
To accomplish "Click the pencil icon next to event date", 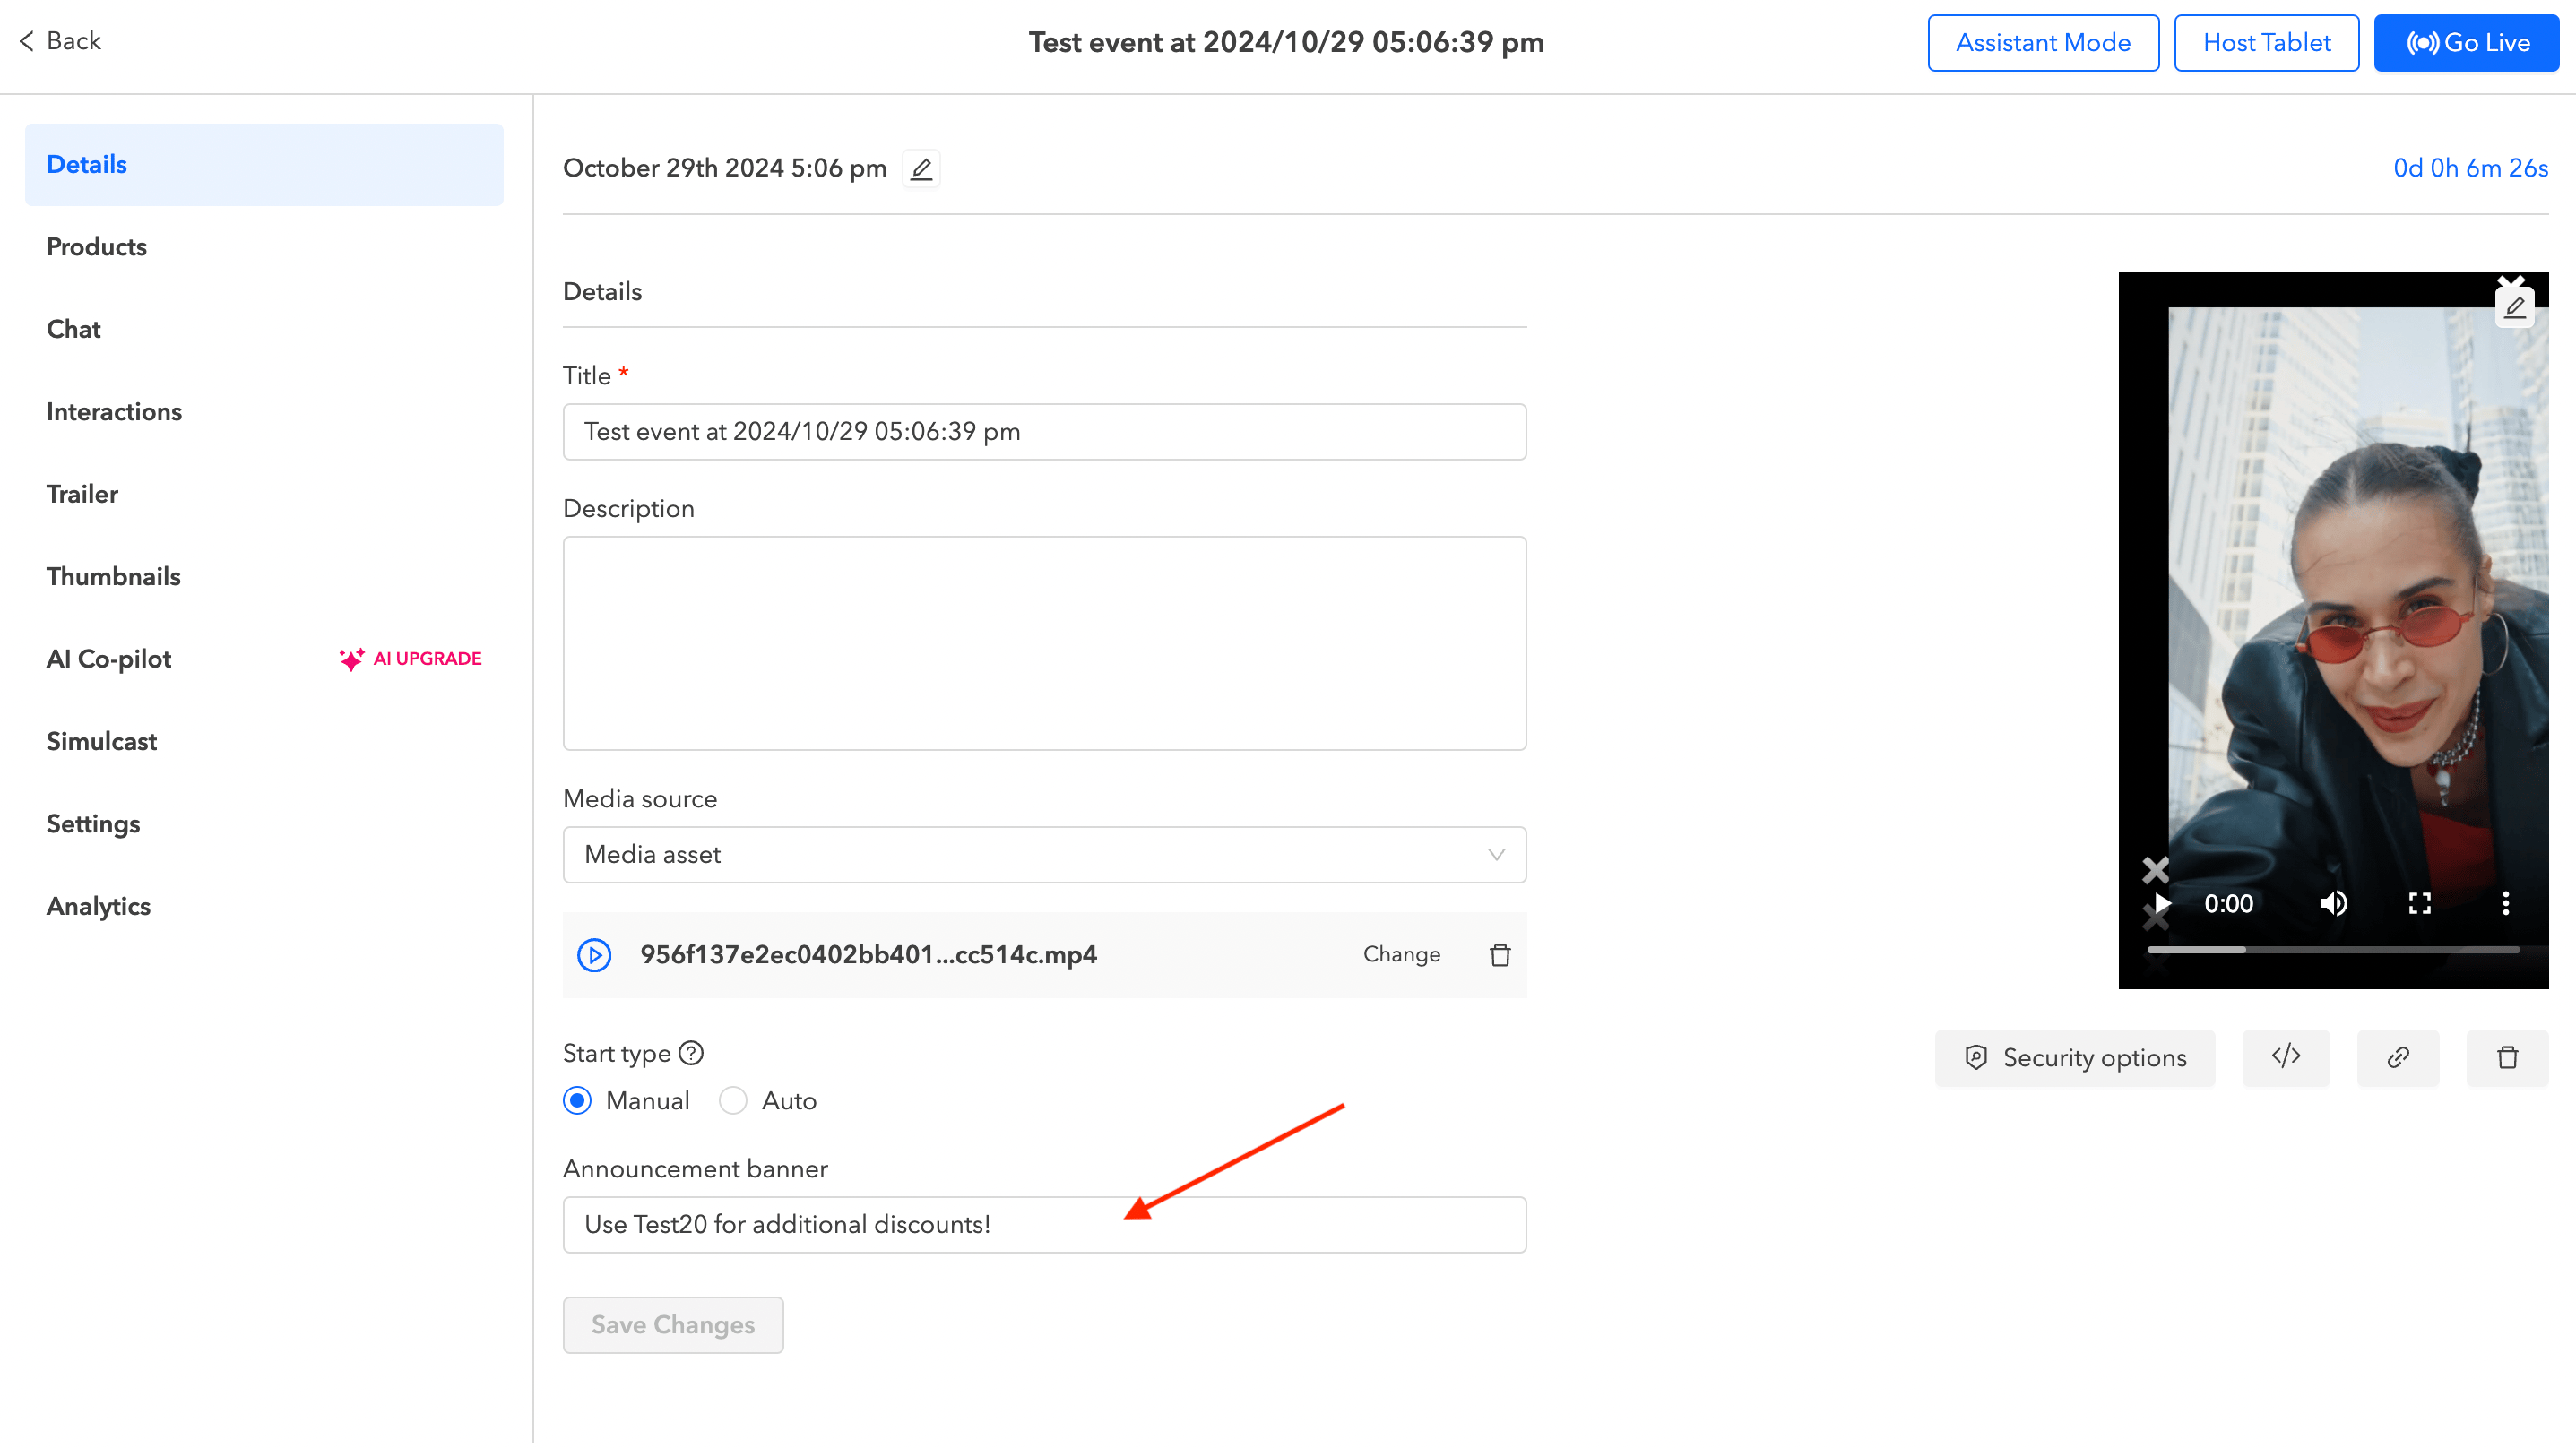I will (x=921, y=168).
